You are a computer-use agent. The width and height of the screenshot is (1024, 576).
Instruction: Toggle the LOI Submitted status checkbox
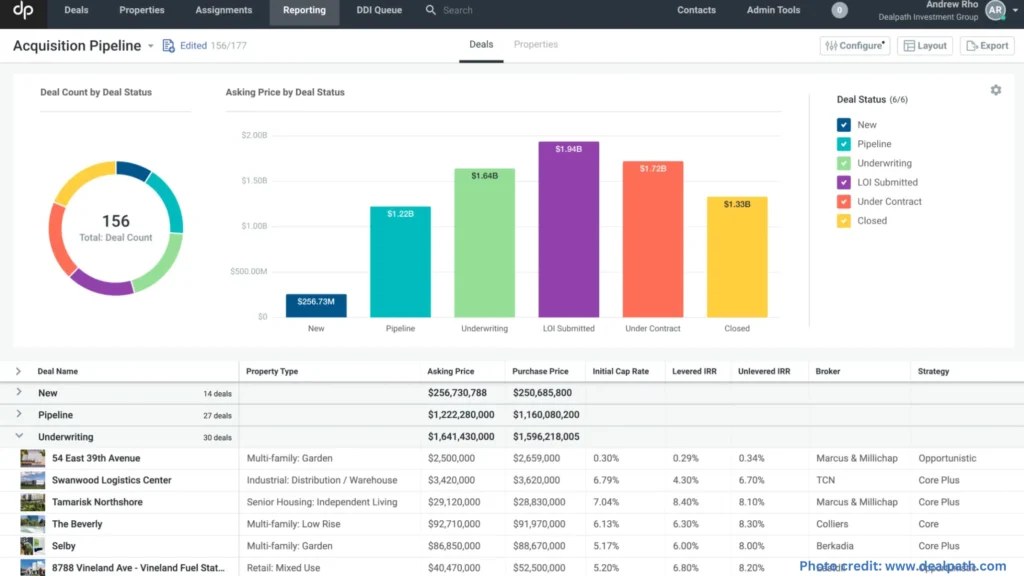(844, 182)
